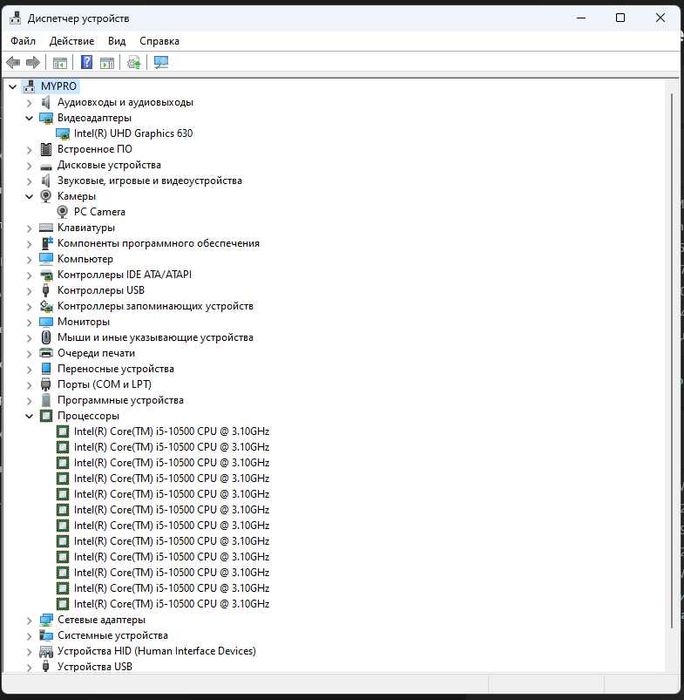Image resolution: width=684 pixels, height=700 pixels.
Task: Click the vertical scrollbar of device tree
Action: click(671, 359)
